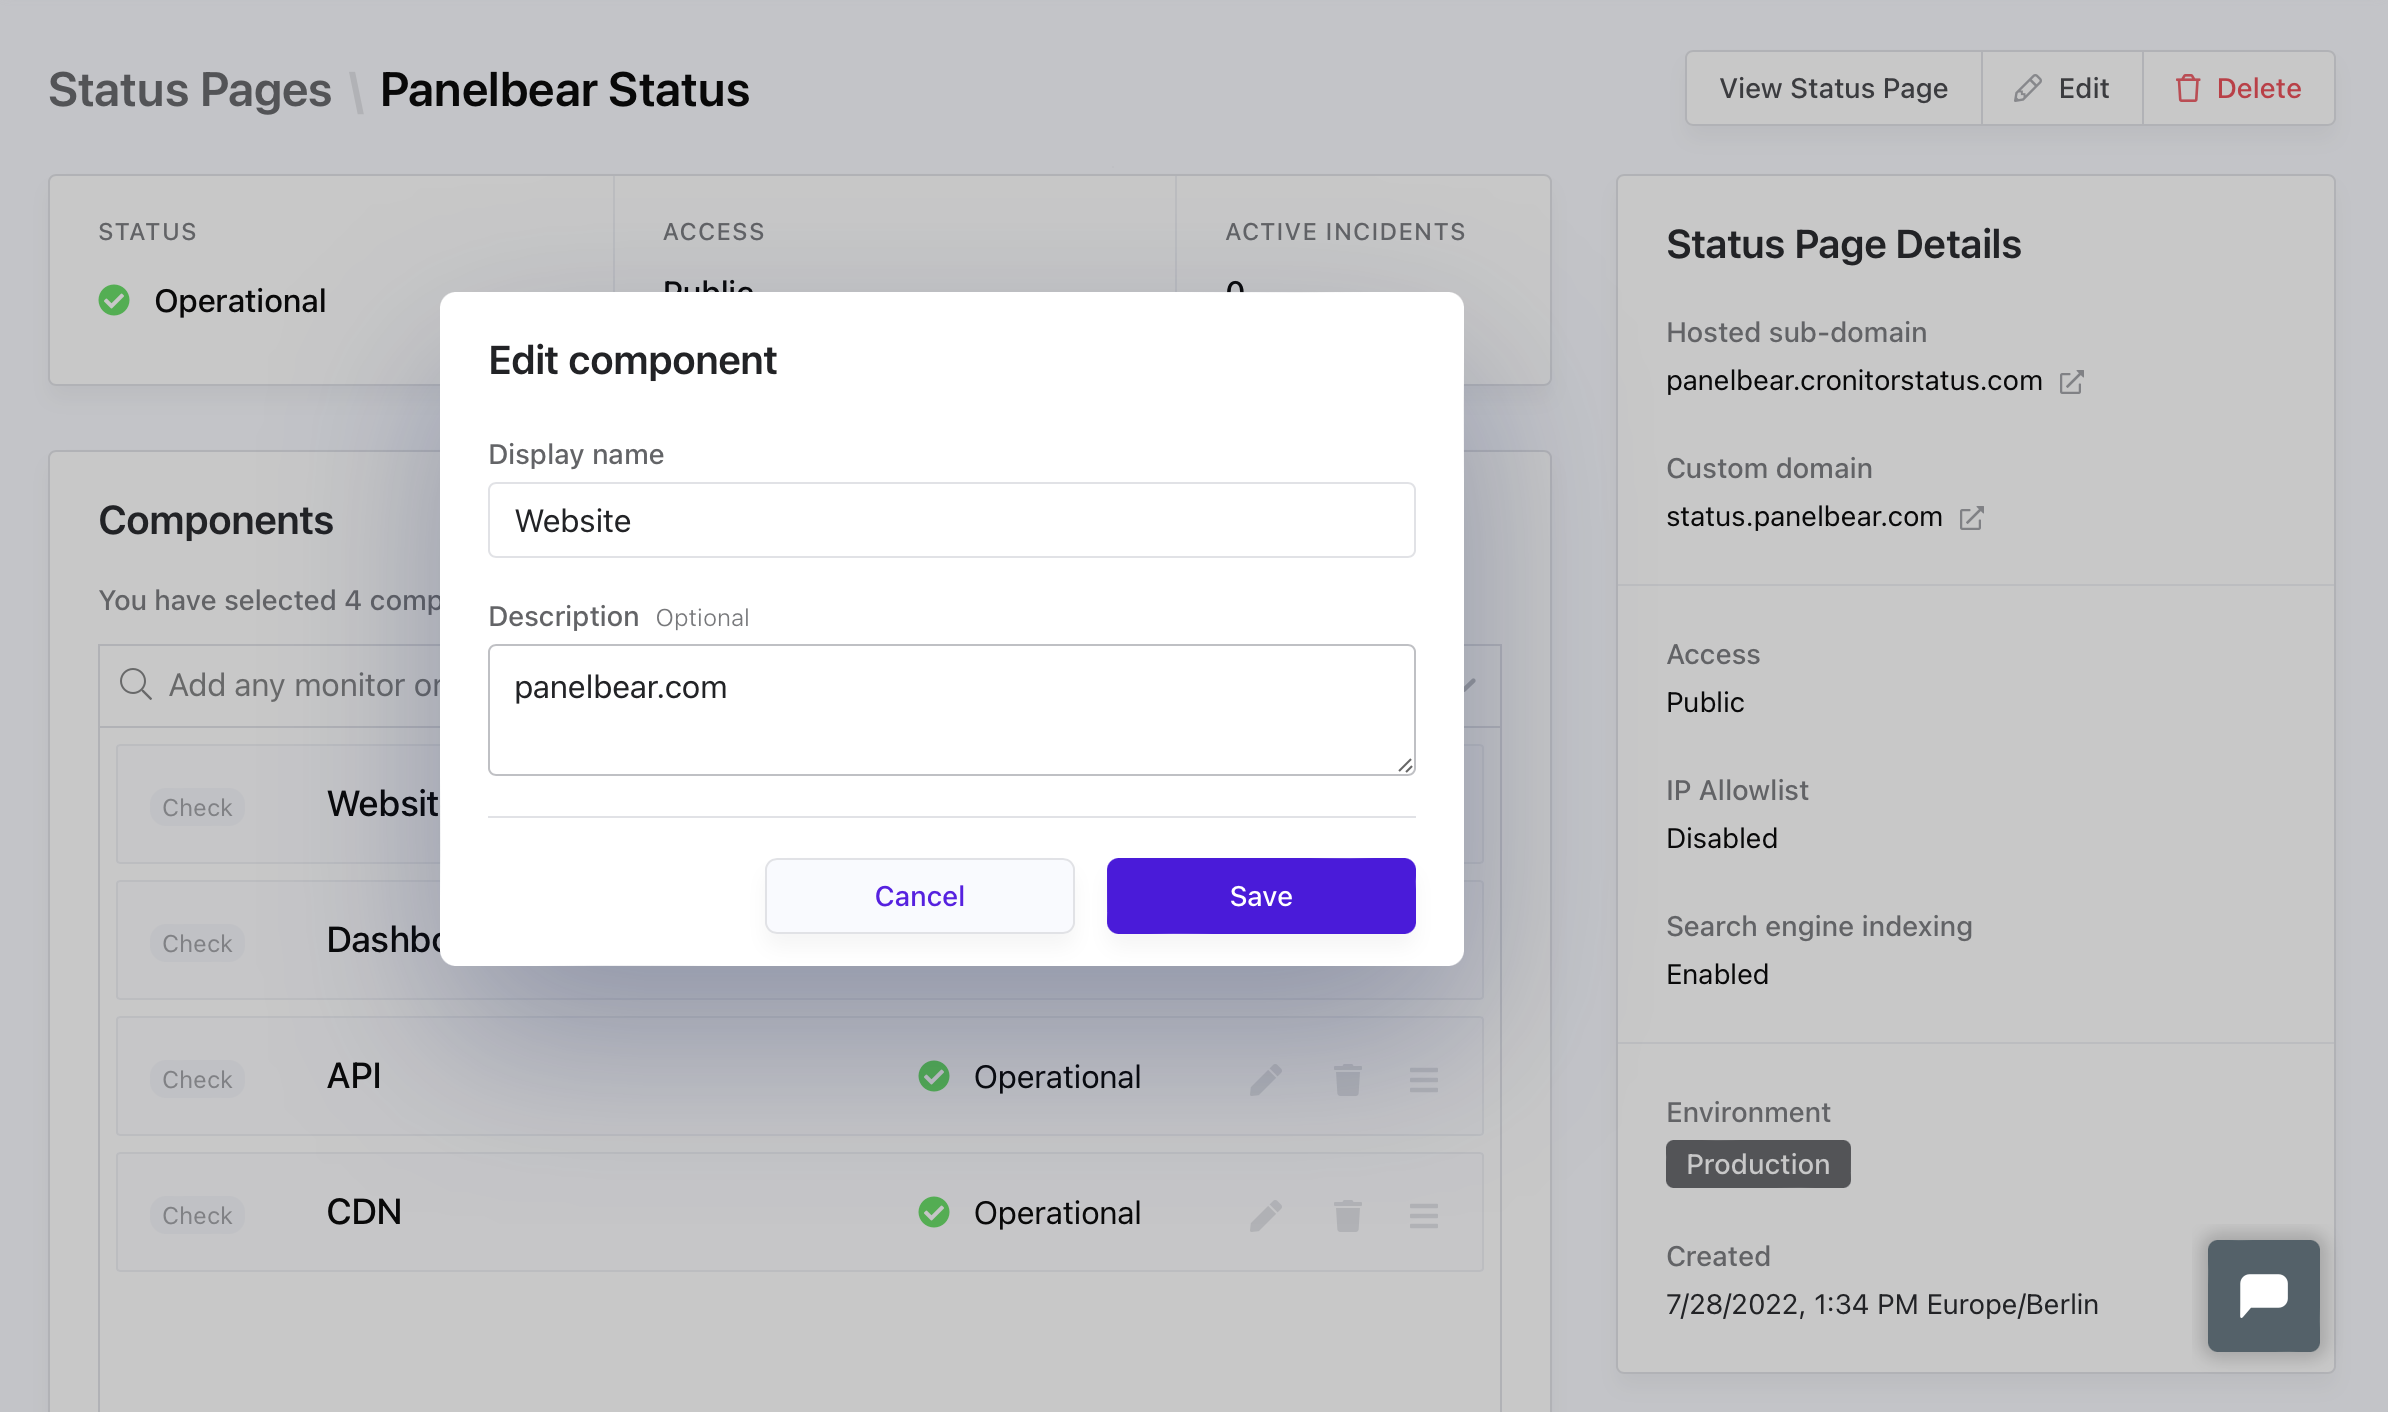Click the Edit component dialog title
Screen dimensions: 2388x1412
coord(632,360)
